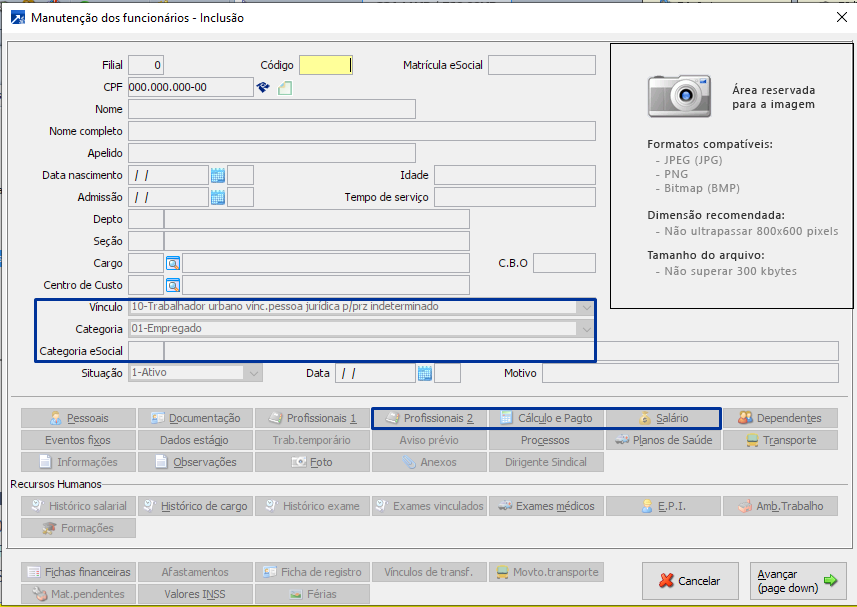Click the camera image placeholder

click(679, 96)
